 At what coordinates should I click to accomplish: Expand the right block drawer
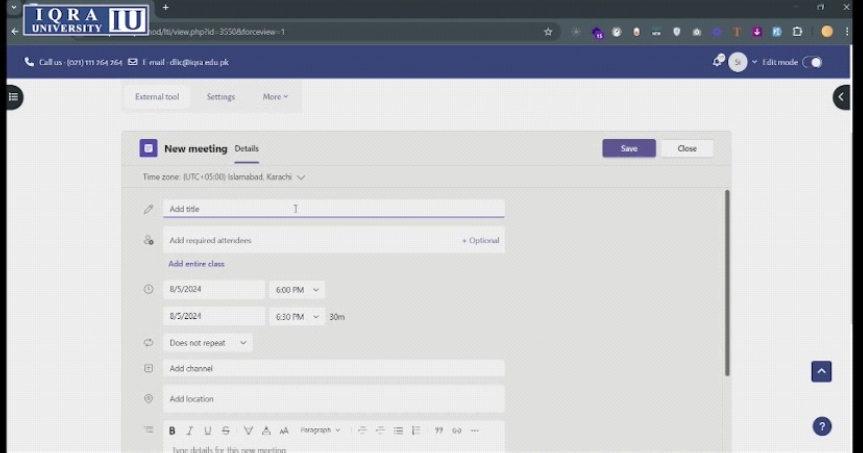[841, 97]
